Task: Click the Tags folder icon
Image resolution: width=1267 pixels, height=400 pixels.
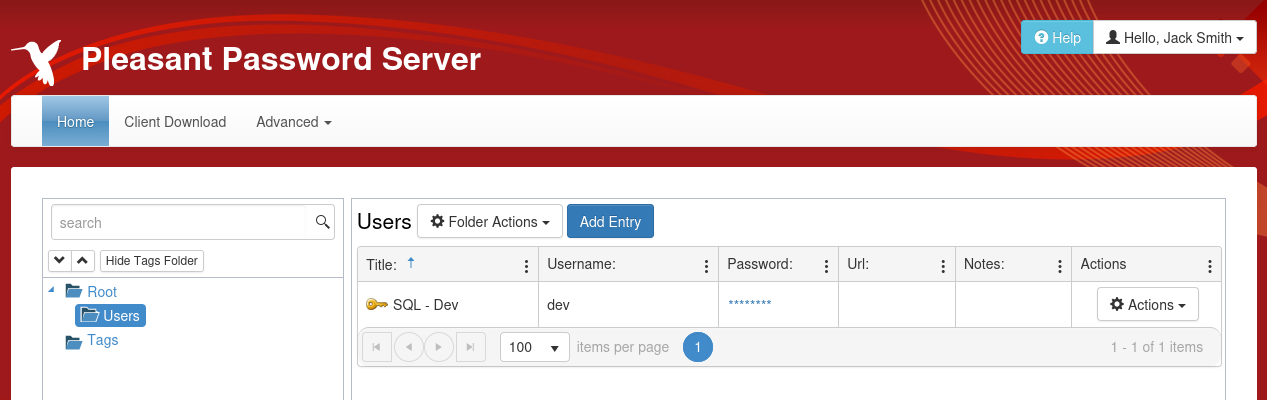Action: point(74,341)
